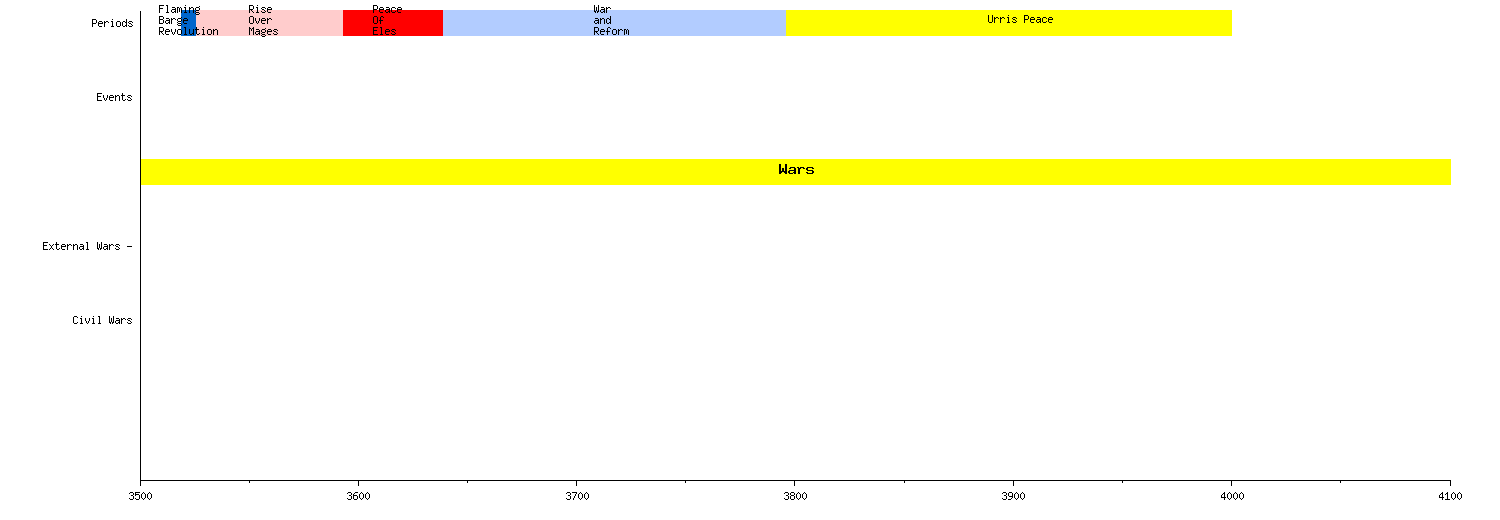Click the 4100 year axis label
Screen dimensions: 1500x520
pos(1449,496)
